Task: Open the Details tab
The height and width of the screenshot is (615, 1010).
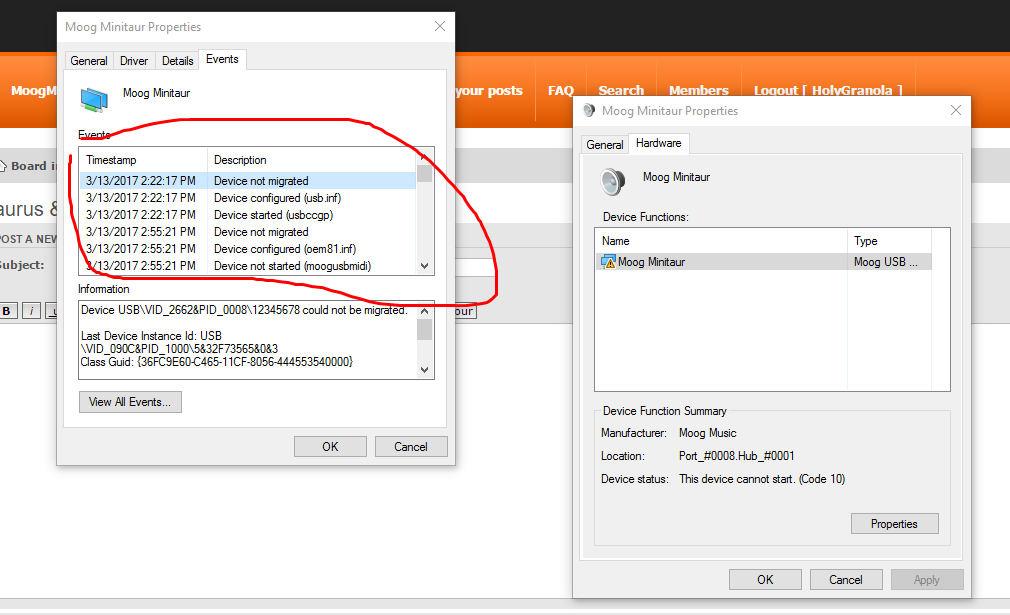Action: coord(177,61)
